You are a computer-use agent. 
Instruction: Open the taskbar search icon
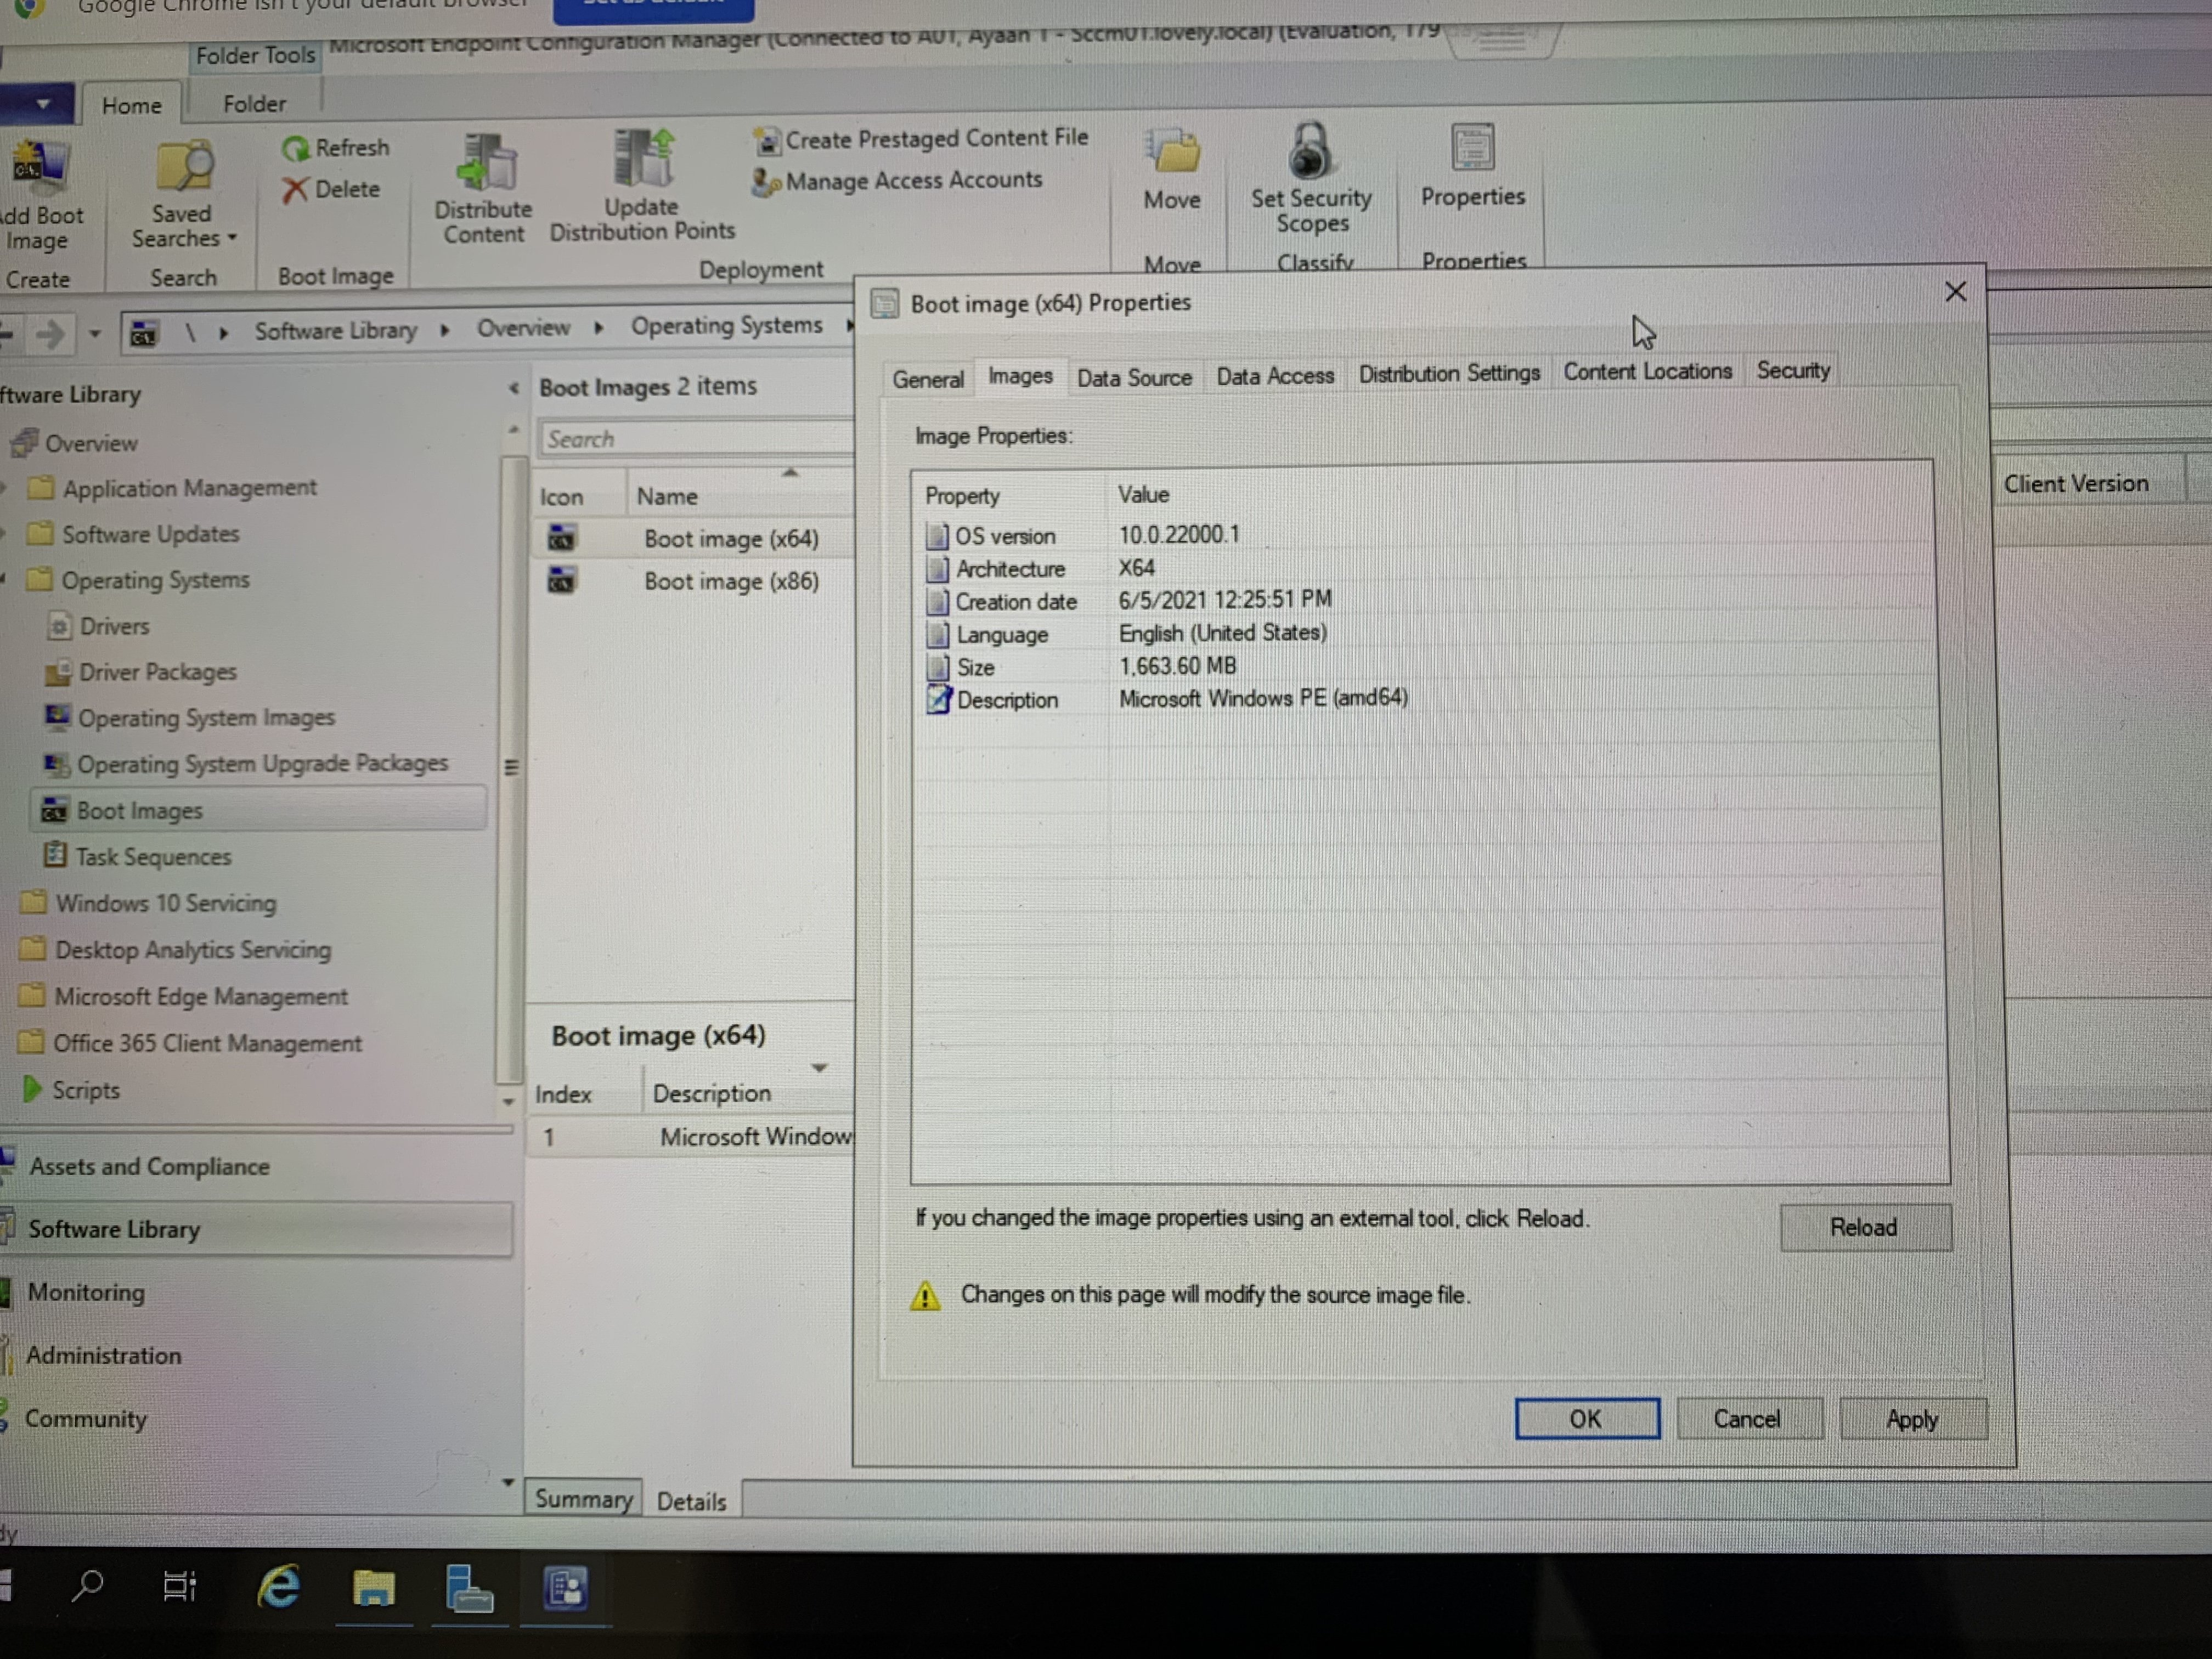click(x=88, y=1585)
